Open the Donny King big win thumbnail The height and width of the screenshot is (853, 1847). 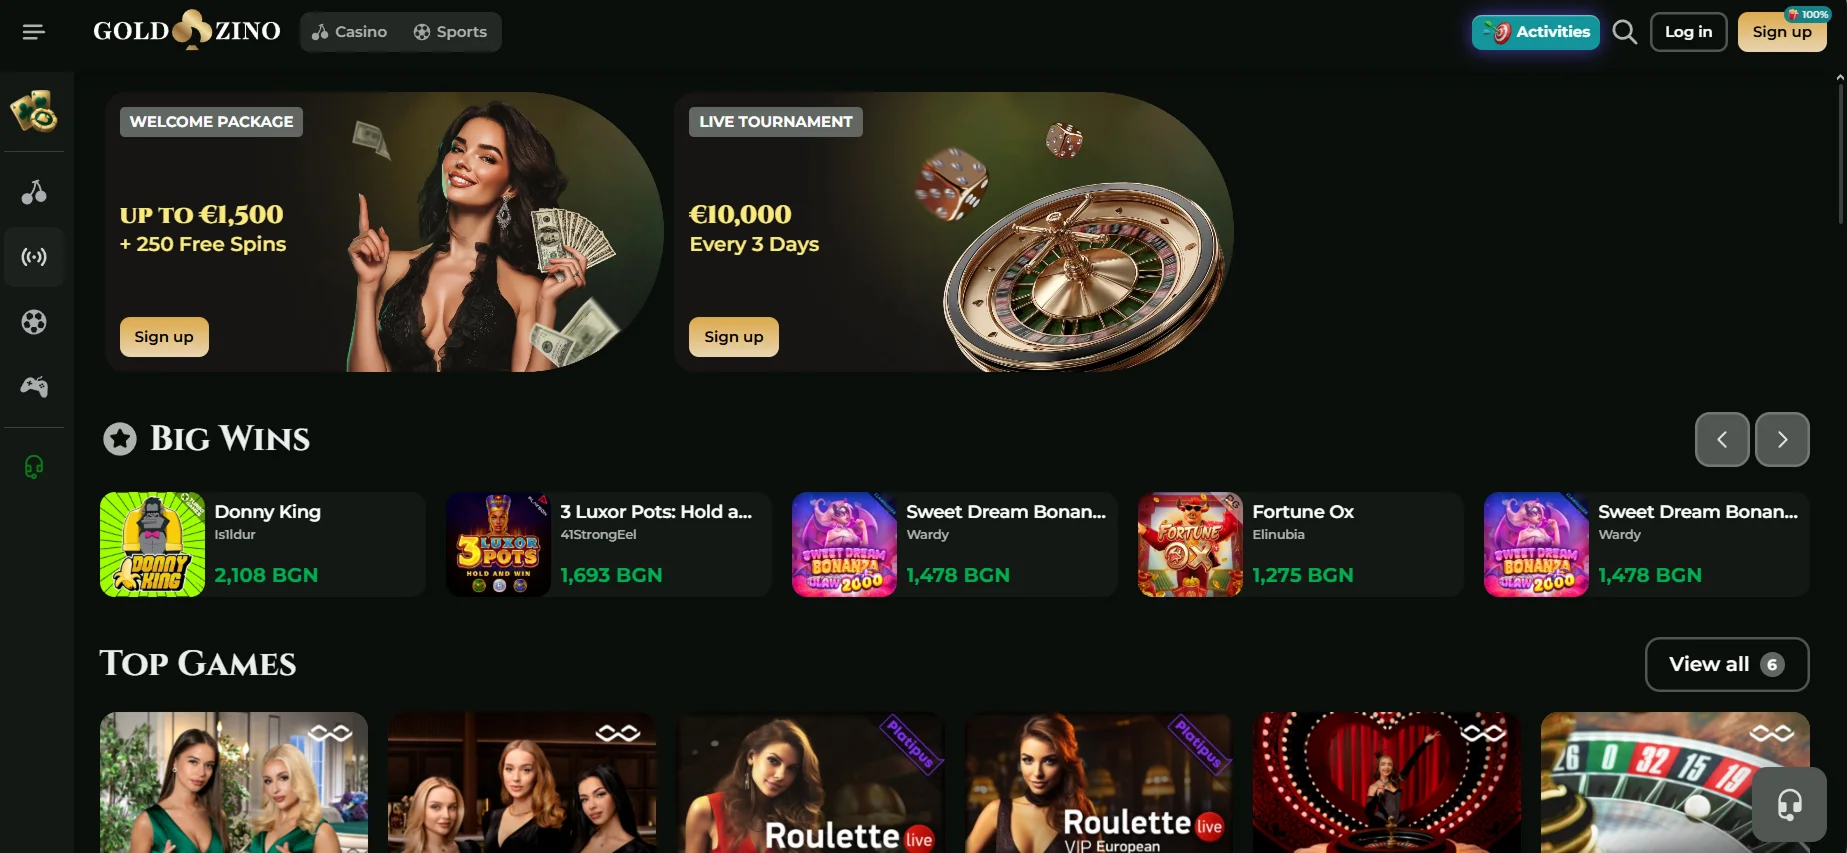coord(152,544)
